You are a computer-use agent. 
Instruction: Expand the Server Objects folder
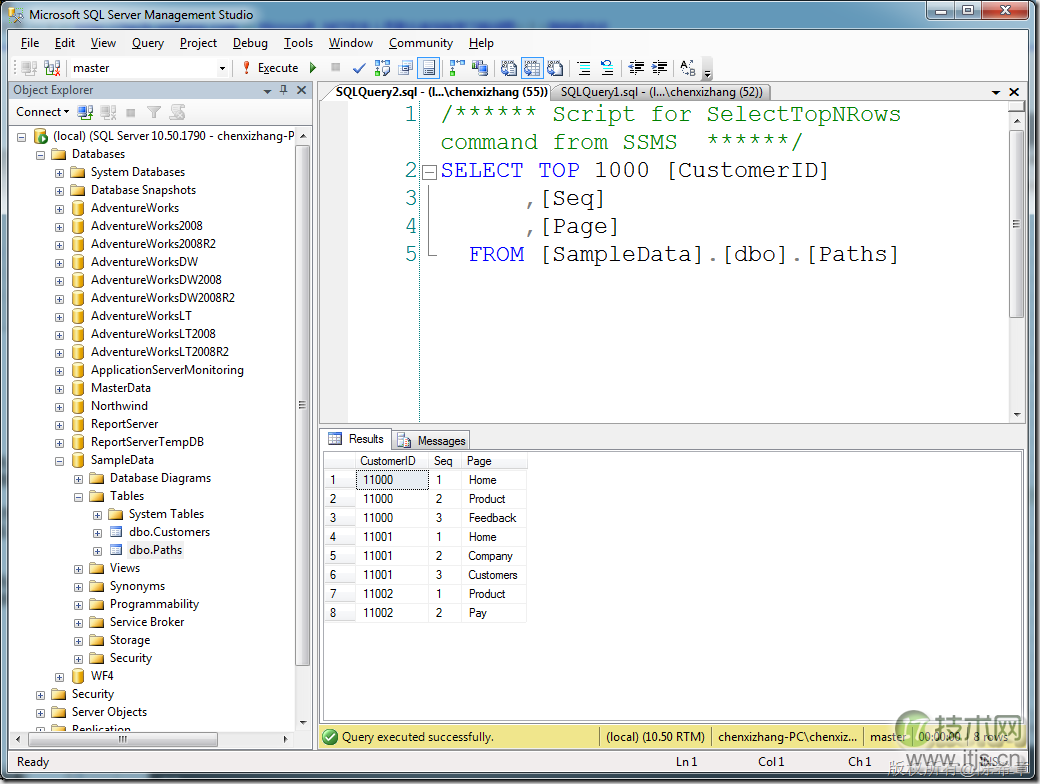(x=40, y=713)
